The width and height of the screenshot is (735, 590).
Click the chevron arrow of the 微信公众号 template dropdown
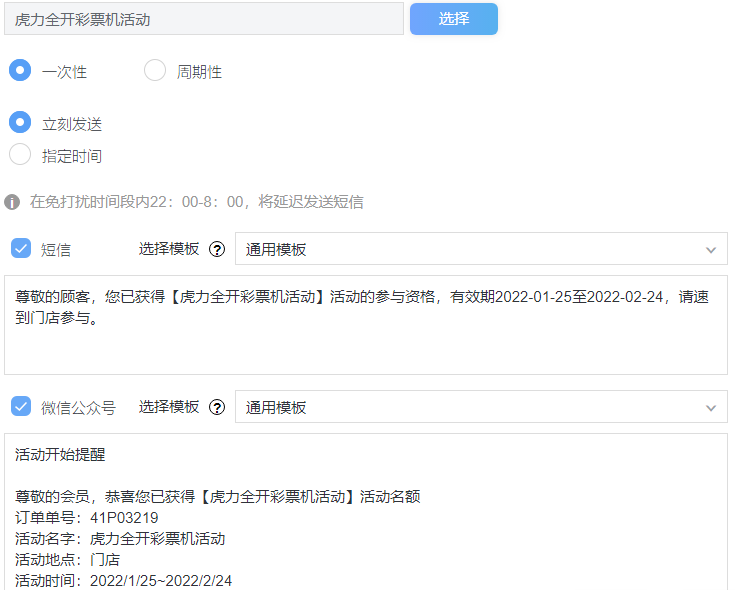[711, 408]
